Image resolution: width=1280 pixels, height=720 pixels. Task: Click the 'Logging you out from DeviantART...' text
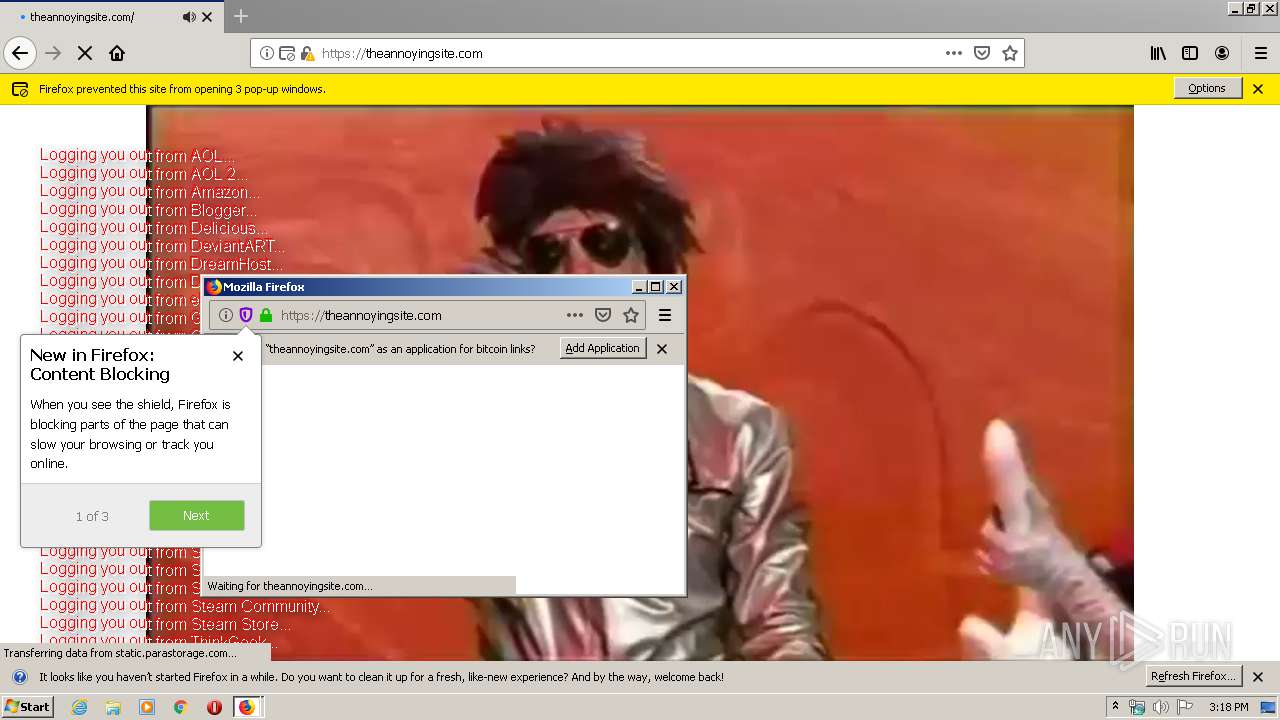162,246
